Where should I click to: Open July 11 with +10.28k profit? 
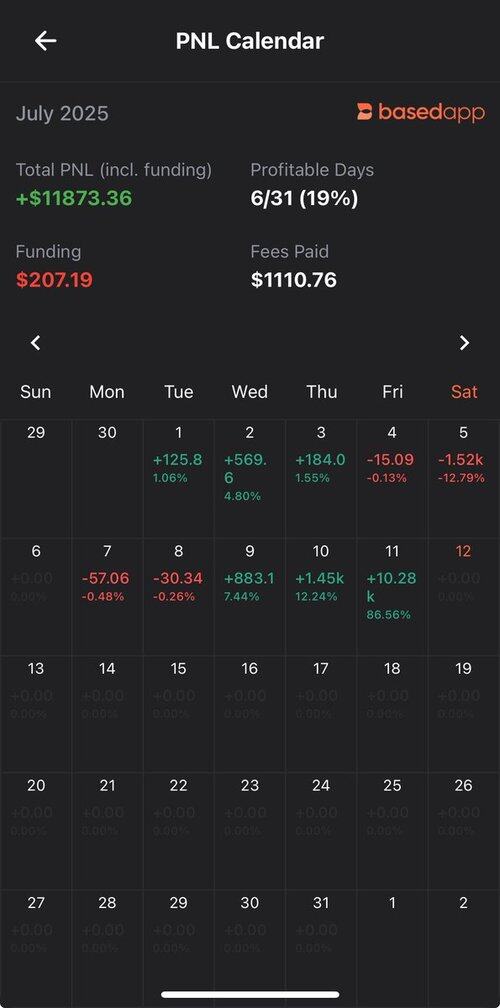point(392,597)
